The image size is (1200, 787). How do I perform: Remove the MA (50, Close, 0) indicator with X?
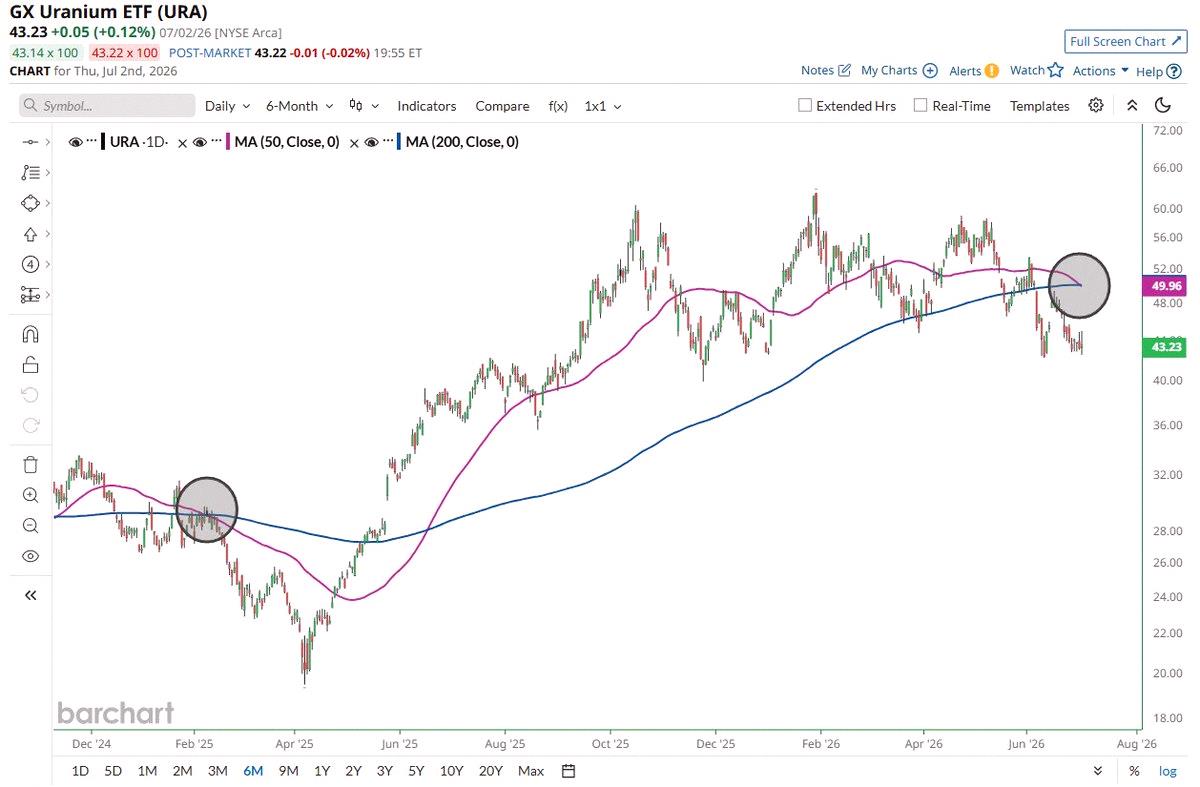352,143
